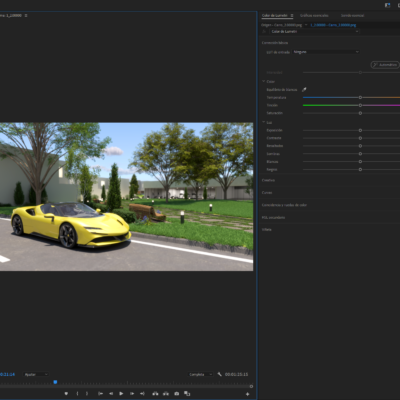Click the Negros slider handle
This screenshot has height=400, width=400.
tap(360, 169)
